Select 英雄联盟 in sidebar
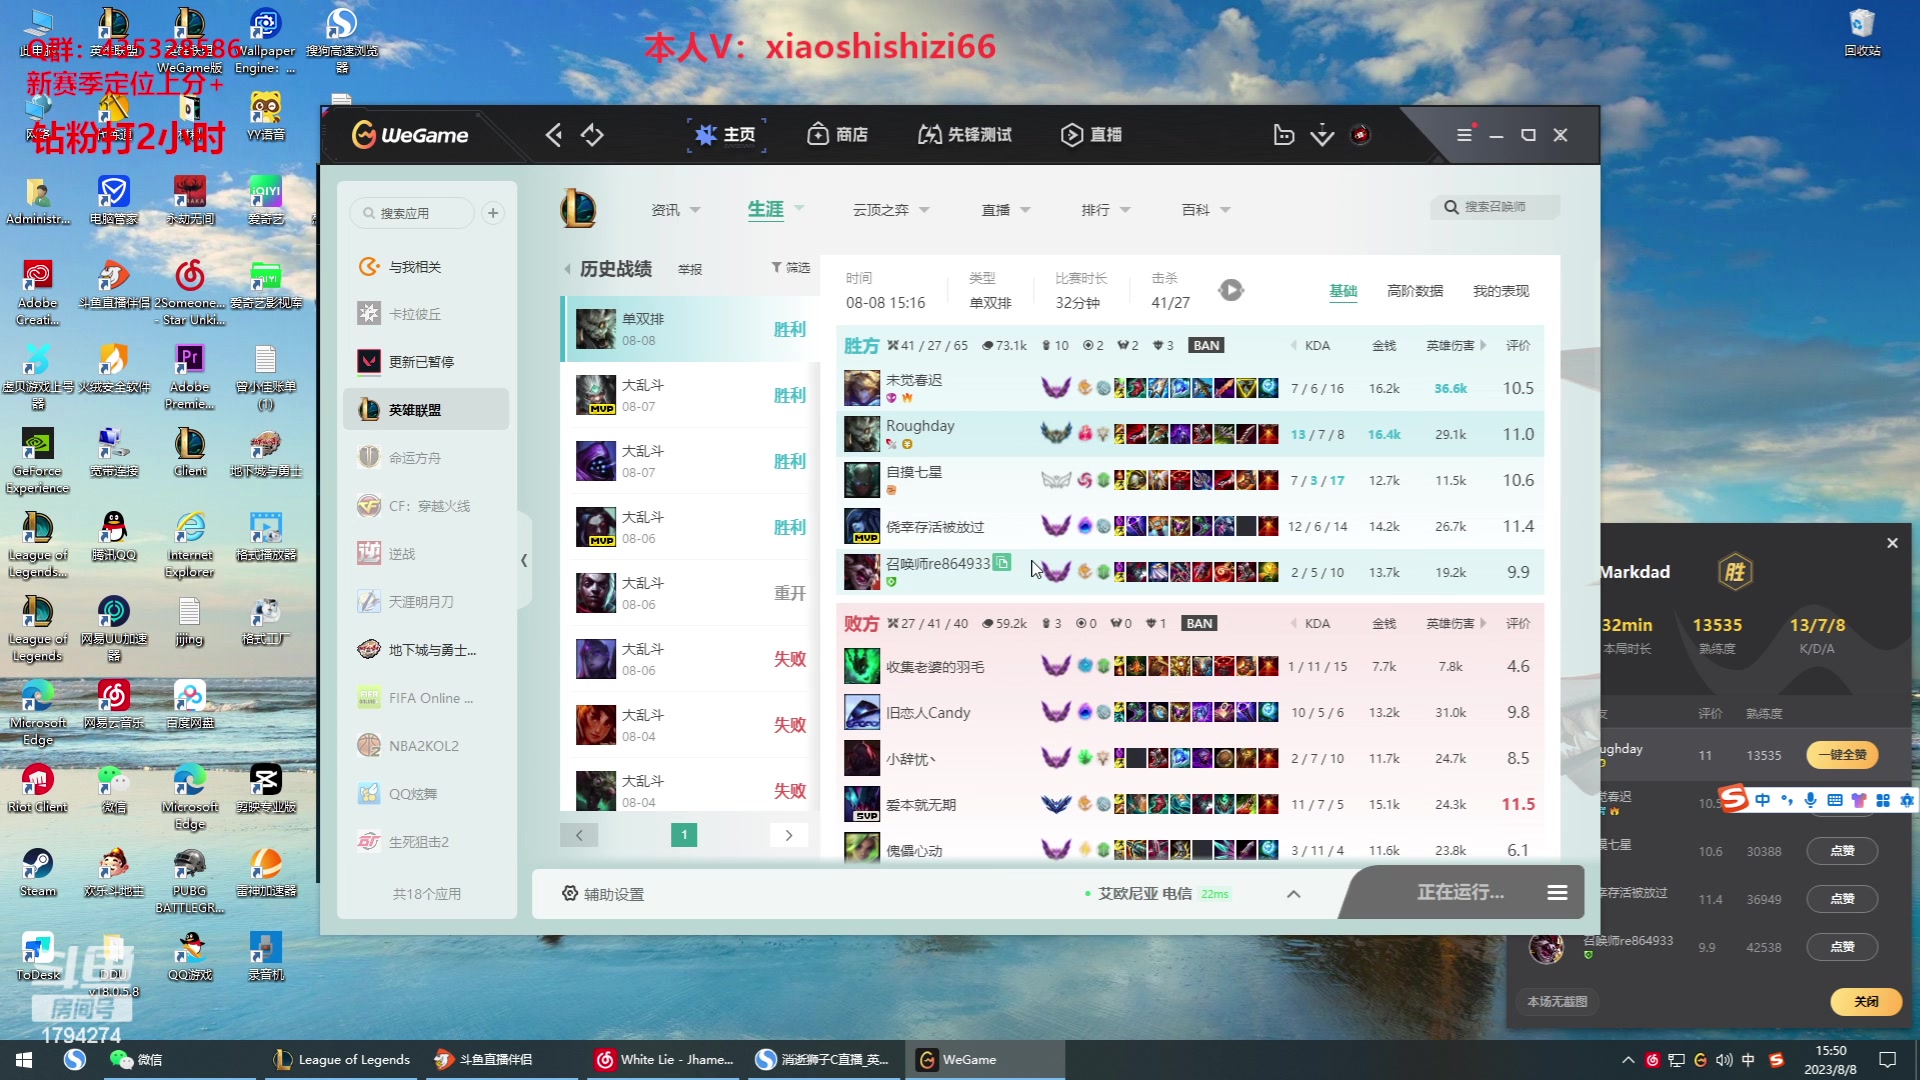The width and height of the screenshot is (1920, 1080). click(426, 410)
